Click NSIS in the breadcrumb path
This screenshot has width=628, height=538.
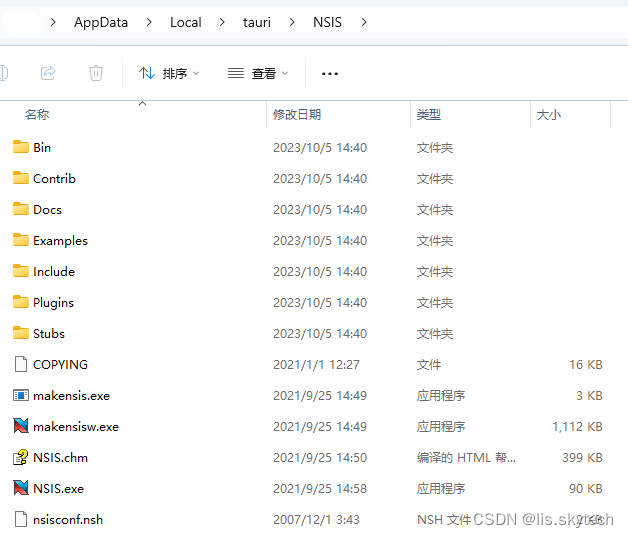pos(327,22)
